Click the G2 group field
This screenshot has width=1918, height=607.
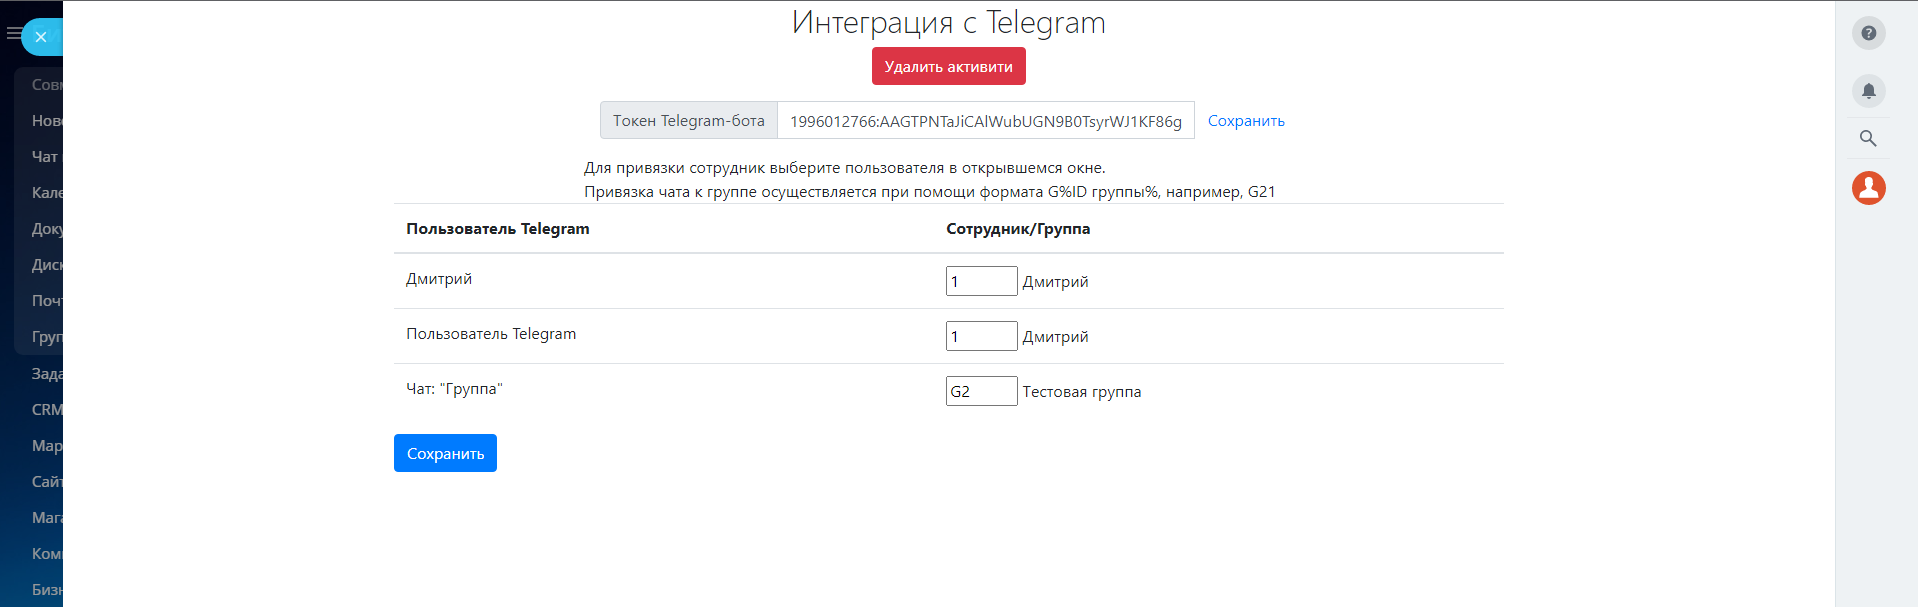pos(981,391)
